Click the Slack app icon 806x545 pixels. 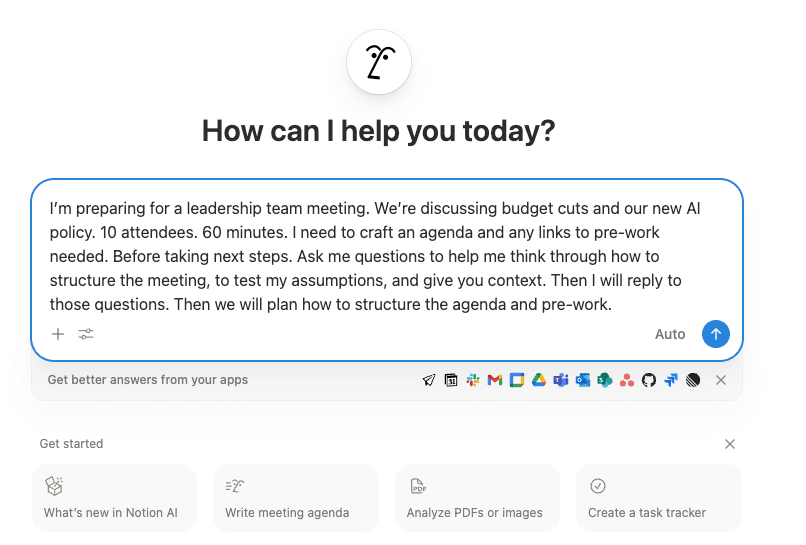click(472, 380)
